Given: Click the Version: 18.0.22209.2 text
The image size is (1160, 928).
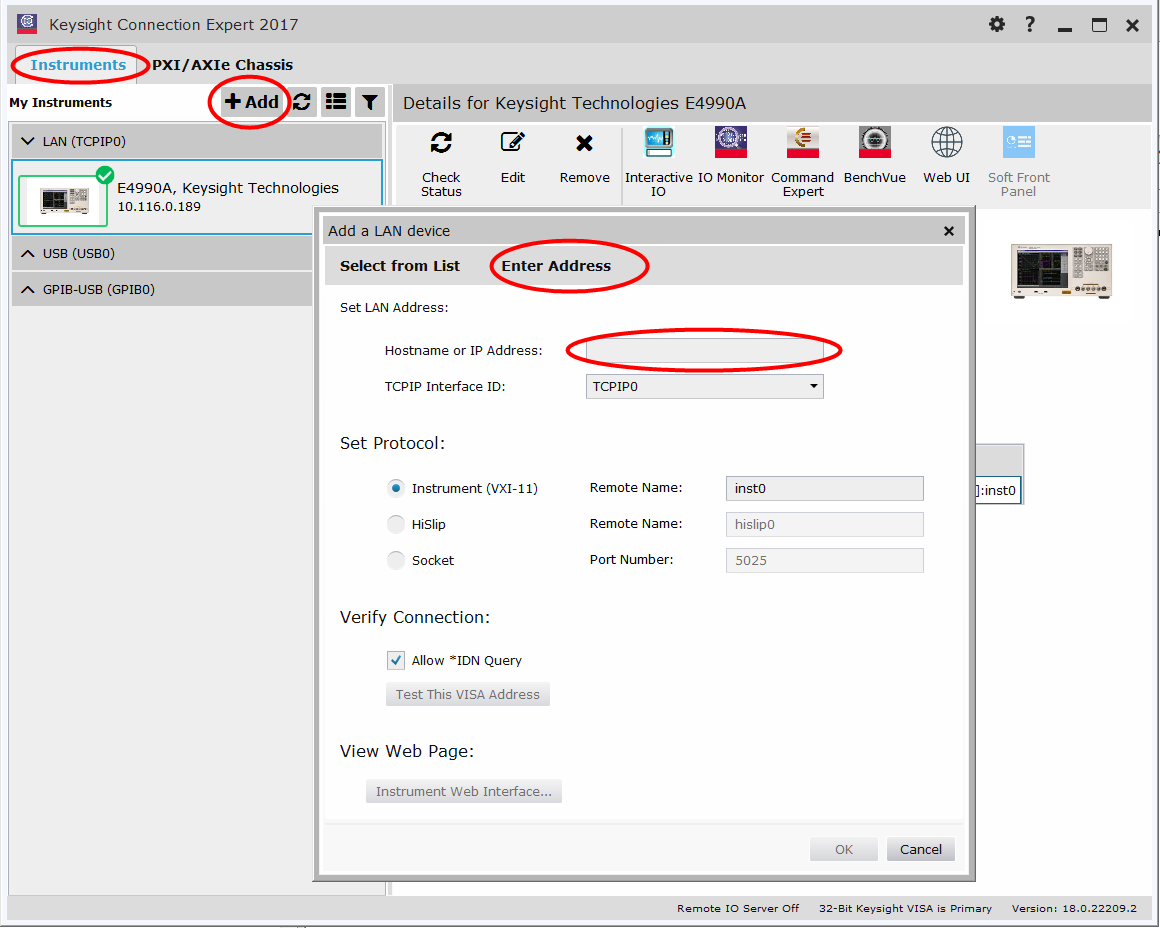Looking at the screenshot, I should click(1074, 908).
